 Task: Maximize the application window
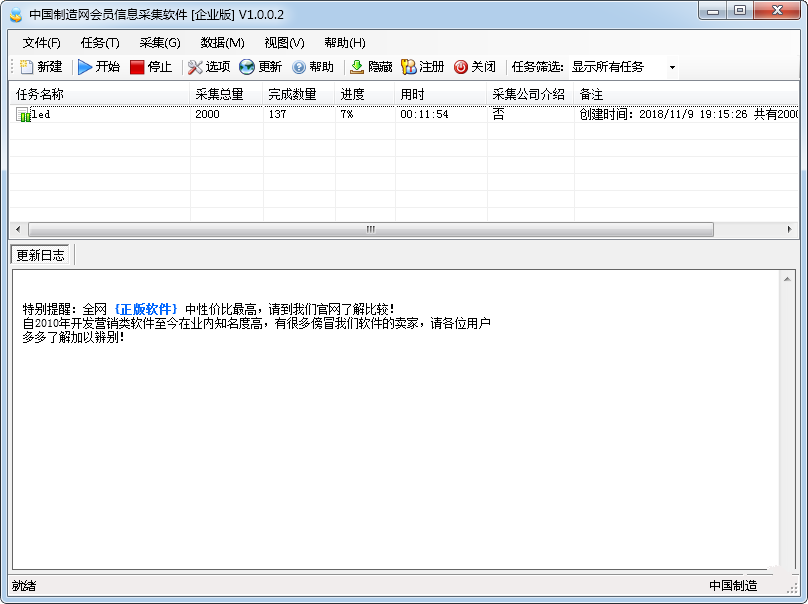[740, 11]
